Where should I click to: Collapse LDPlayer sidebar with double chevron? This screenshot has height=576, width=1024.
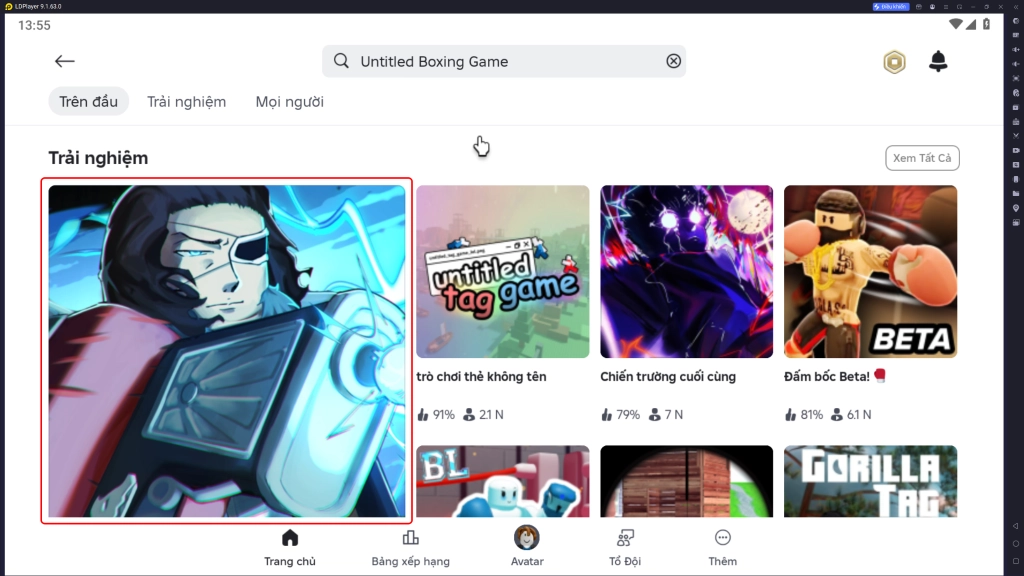1016,7
